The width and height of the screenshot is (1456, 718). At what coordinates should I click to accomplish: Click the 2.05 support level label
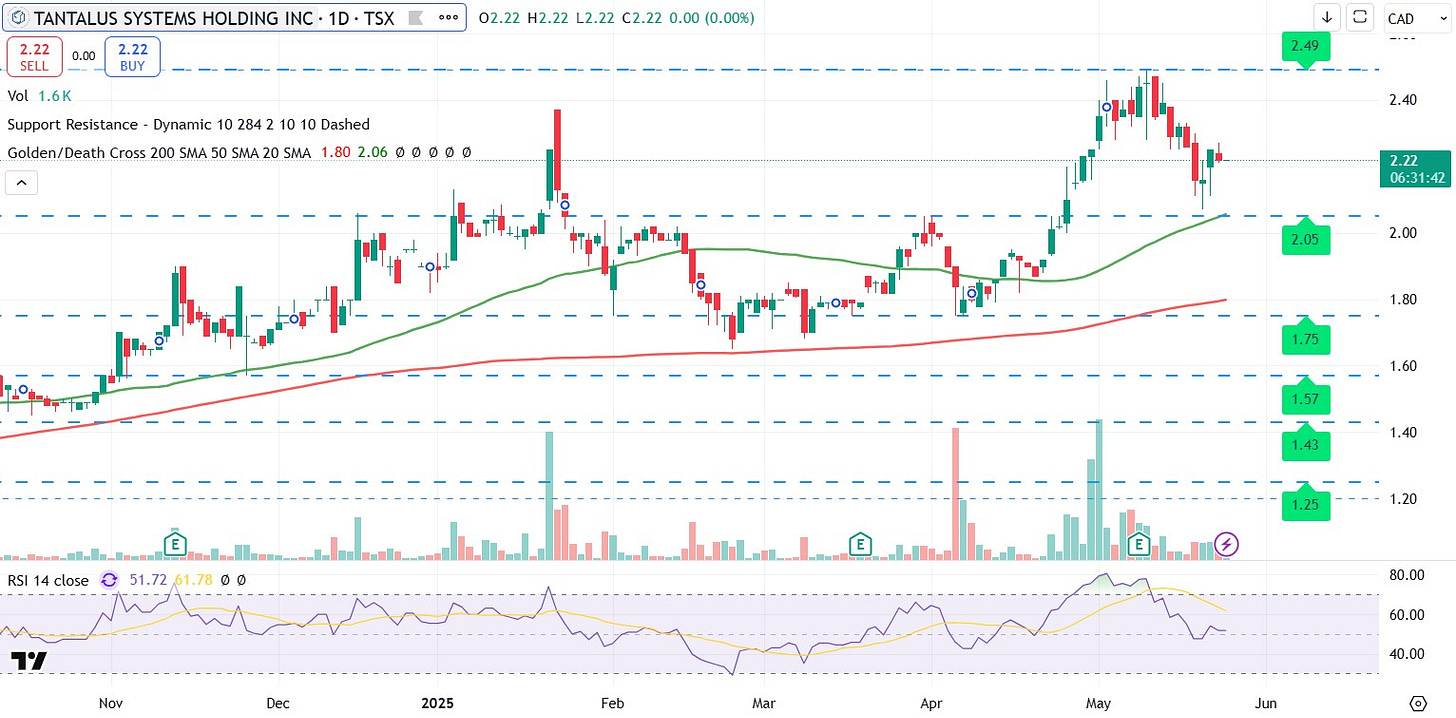1306,240
